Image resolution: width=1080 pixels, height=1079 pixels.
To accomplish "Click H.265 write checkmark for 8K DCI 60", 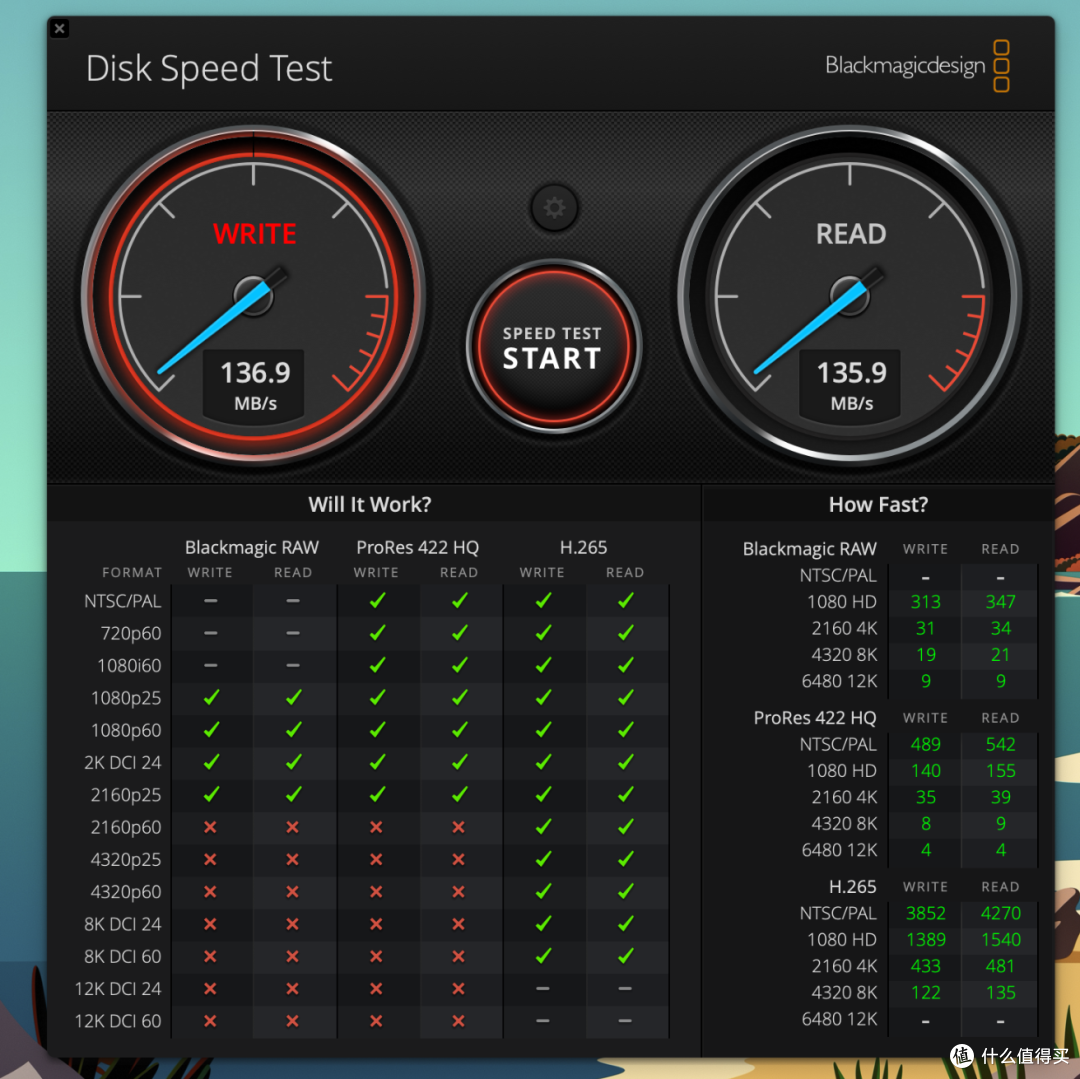I will (543, 956).
